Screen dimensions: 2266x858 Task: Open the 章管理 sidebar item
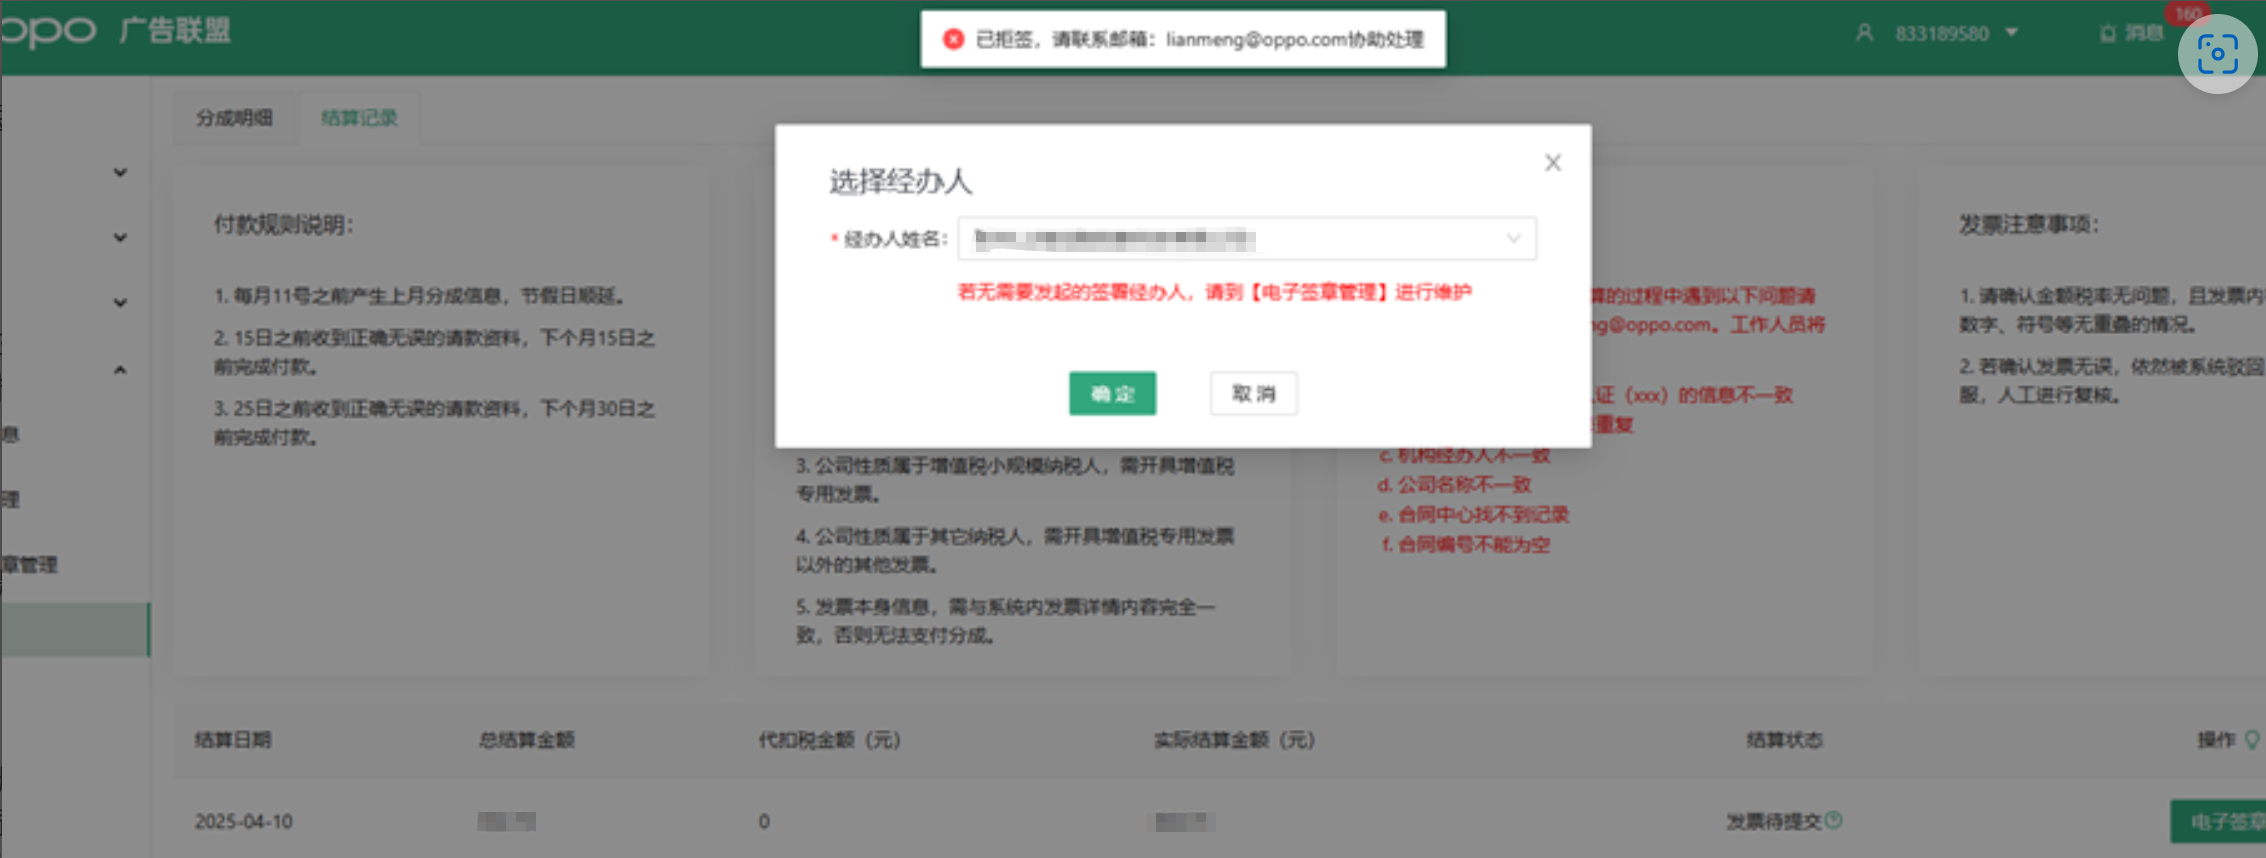[x=30, y=565]
